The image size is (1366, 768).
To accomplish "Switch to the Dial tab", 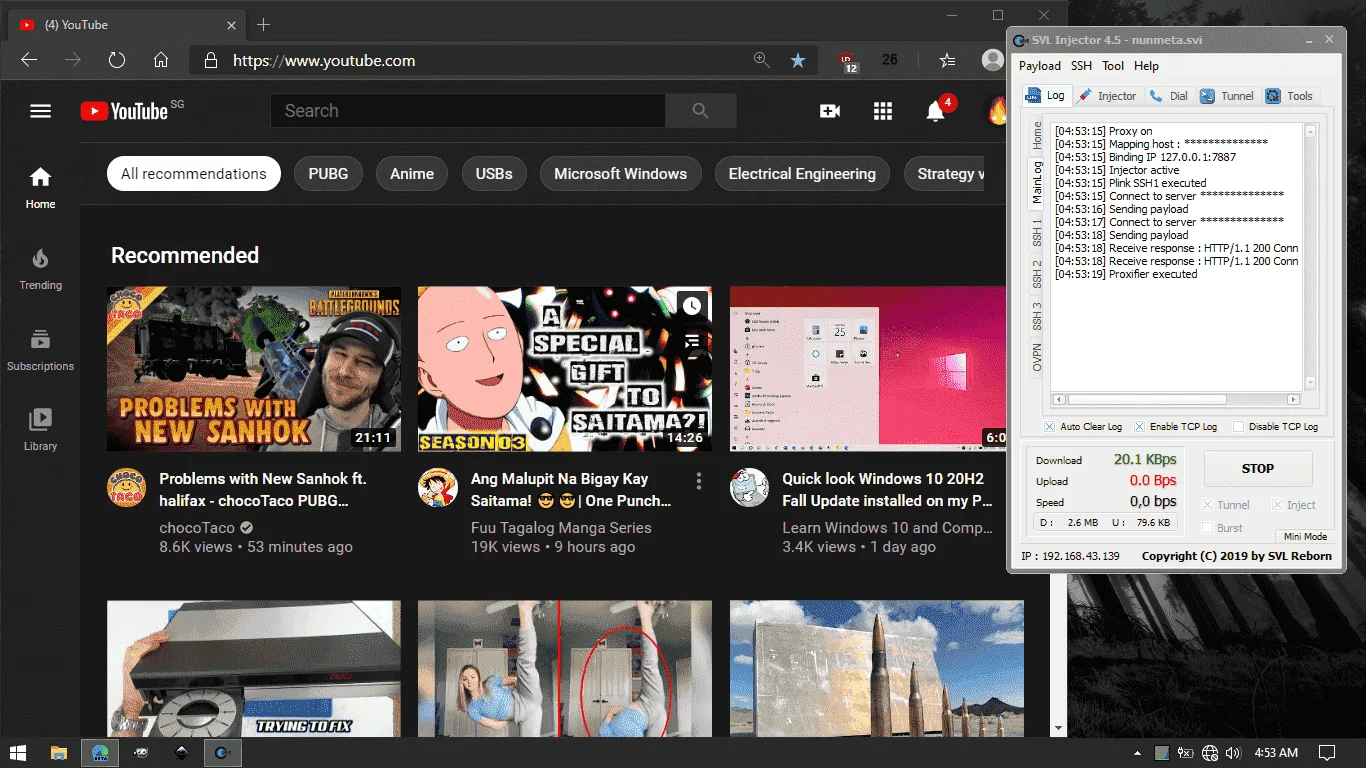I will tap(1168, 96).
